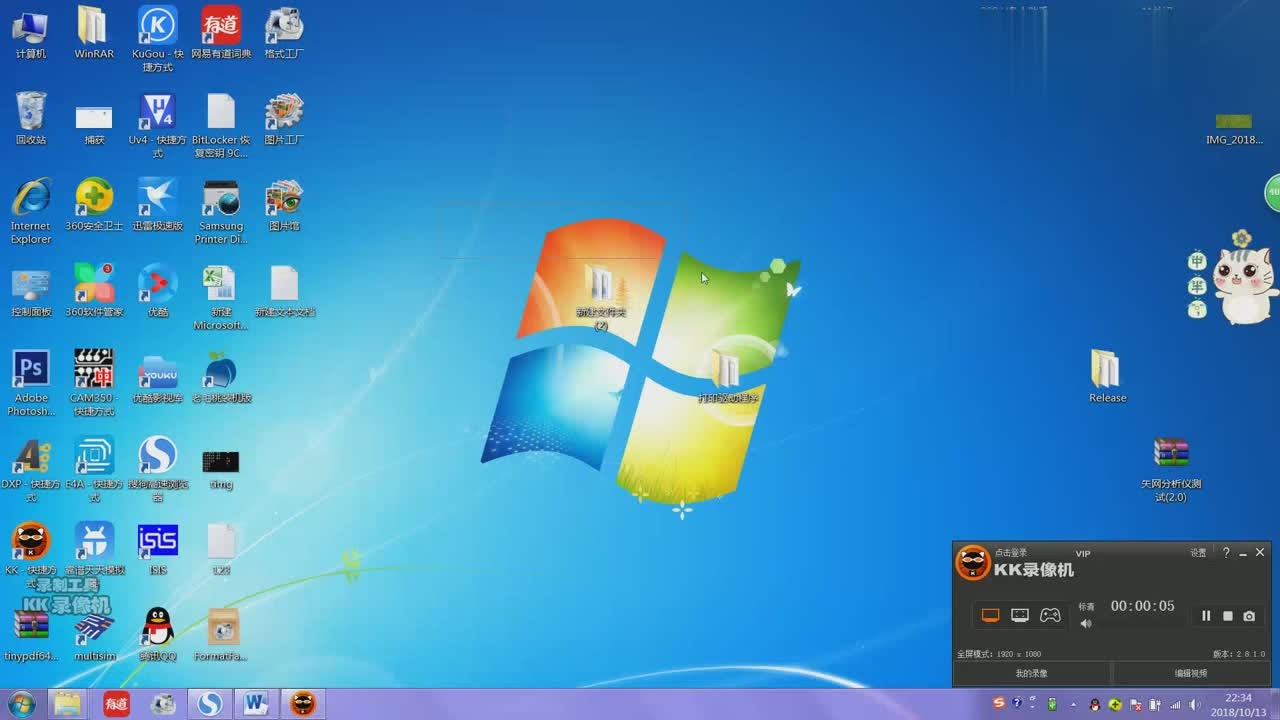Select the Adobe Photoshop shortcut
This screenshot has width=1280, height=720.
click(31, 383)
